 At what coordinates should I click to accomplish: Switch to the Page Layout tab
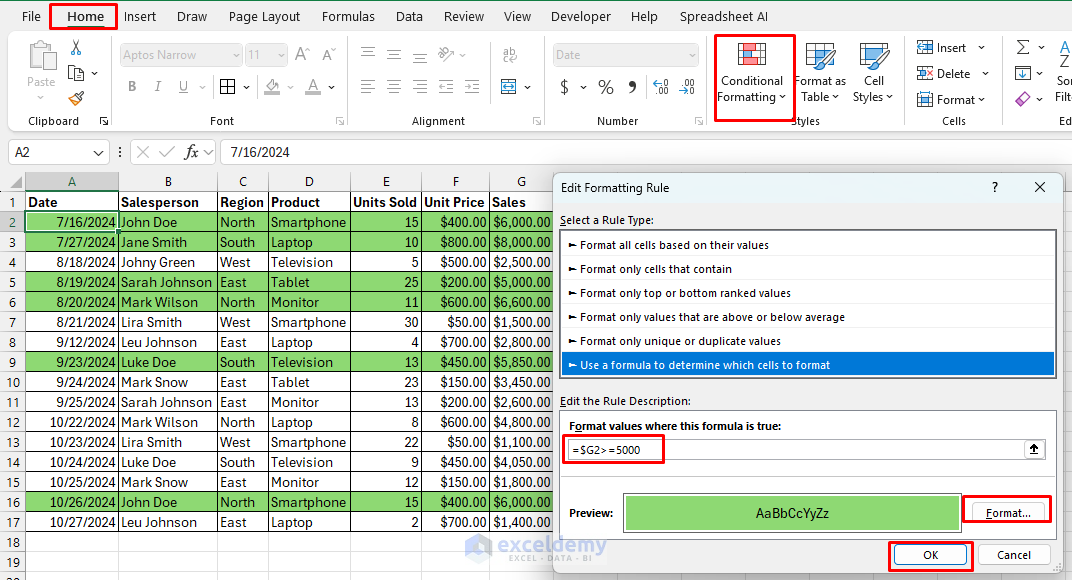(x=264, y=16)
